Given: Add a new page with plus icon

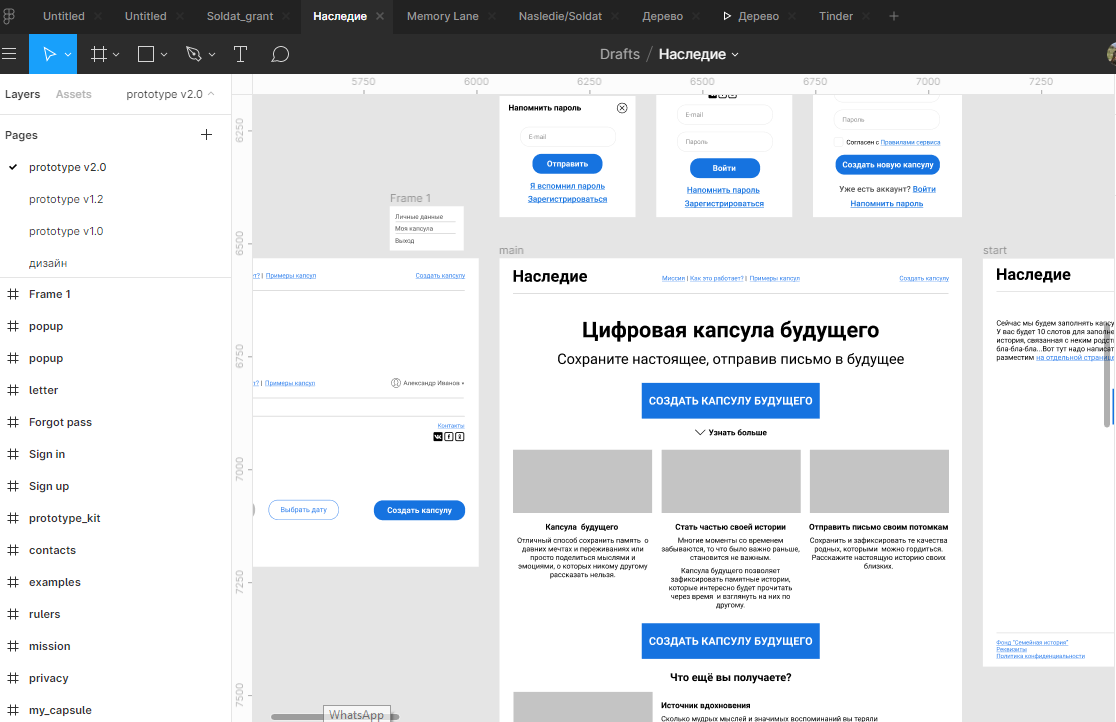Looking at the screenshot, I should coord(206,135).
